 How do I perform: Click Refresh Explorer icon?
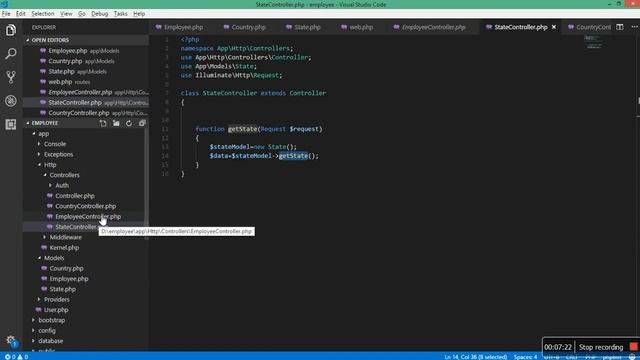129,123
